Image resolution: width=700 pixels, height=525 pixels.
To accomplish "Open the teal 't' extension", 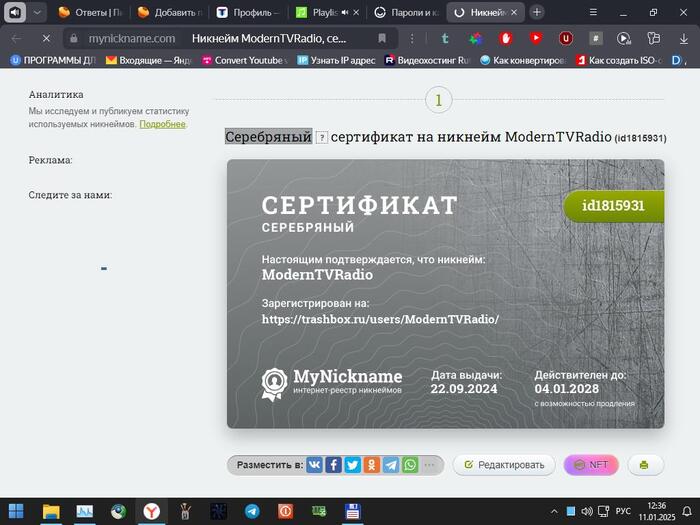I will tap(445, 39).
